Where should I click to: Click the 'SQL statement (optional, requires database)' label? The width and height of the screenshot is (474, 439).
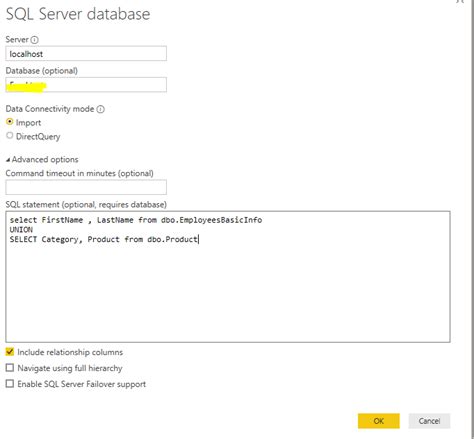[x=86, y=205]
